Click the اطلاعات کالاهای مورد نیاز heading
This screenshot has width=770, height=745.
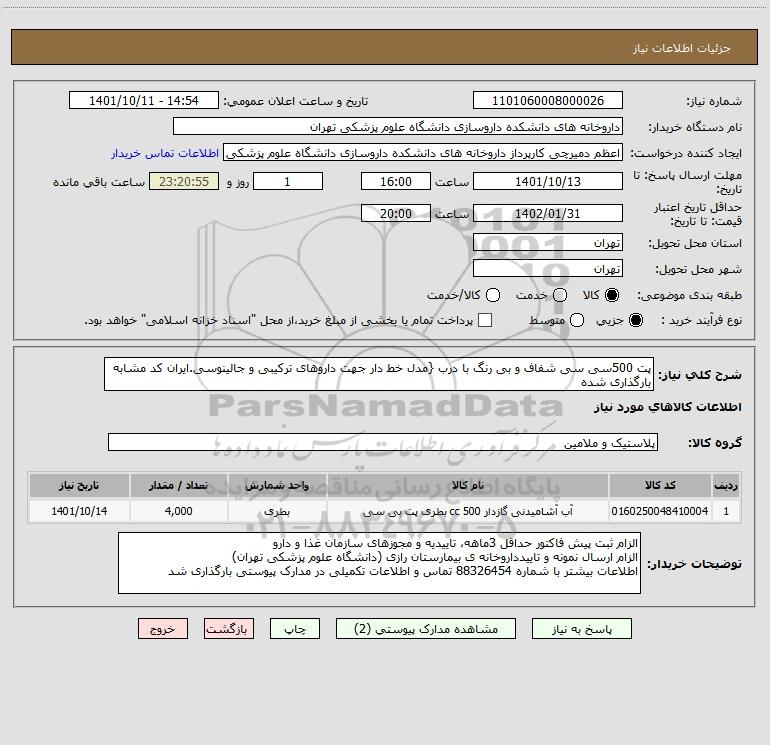coord(667,407)
